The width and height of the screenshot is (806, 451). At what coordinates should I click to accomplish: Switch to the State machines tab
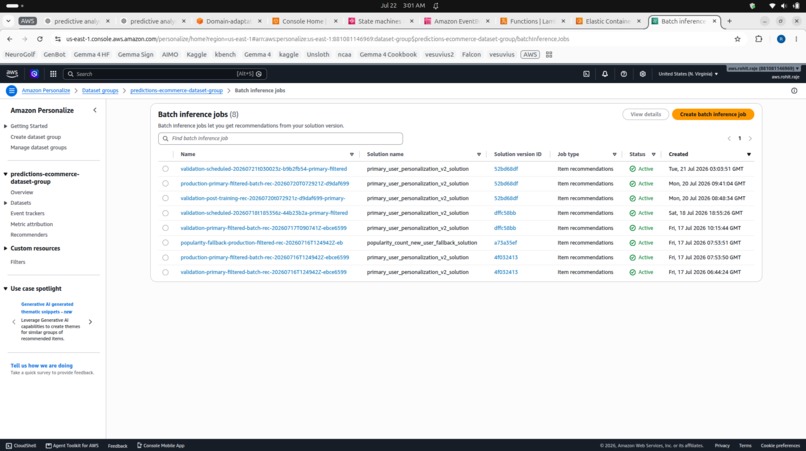pos(380,21)
